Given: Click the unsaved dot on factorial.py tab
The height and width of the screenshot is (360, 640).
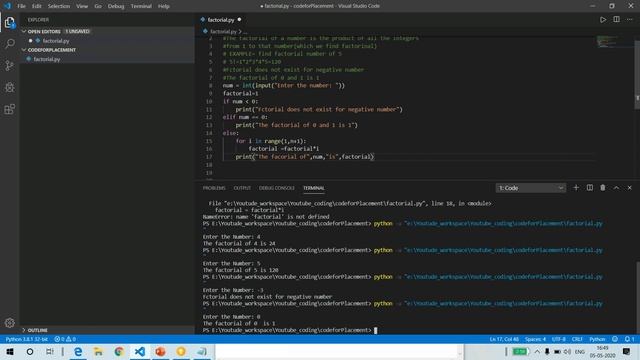Looking at the screenshot, I should 239,20.
